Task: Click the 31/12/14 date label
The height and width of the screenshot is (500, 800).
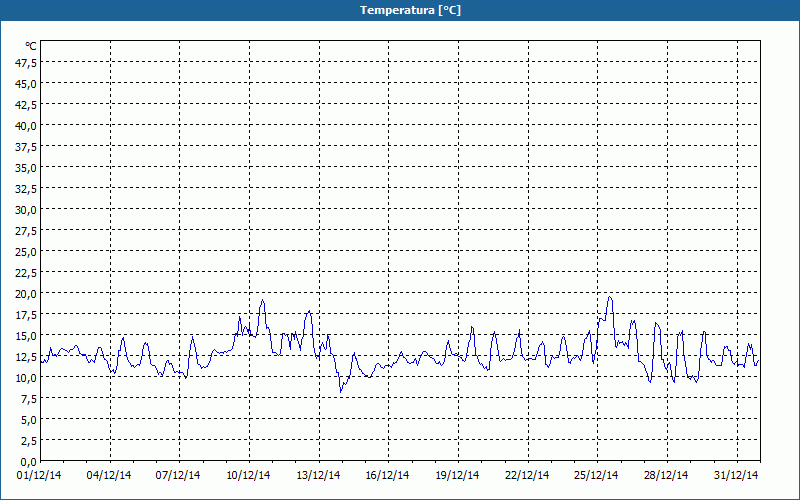Action: click(x=736, y=476)
